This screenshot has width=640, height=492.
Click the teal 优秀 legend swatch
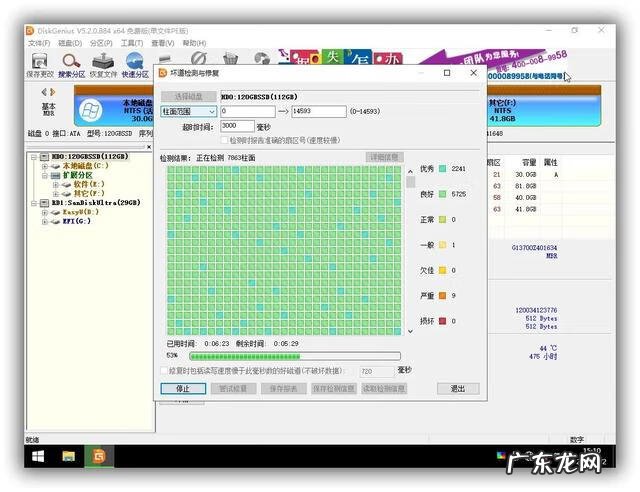(442, 169)
